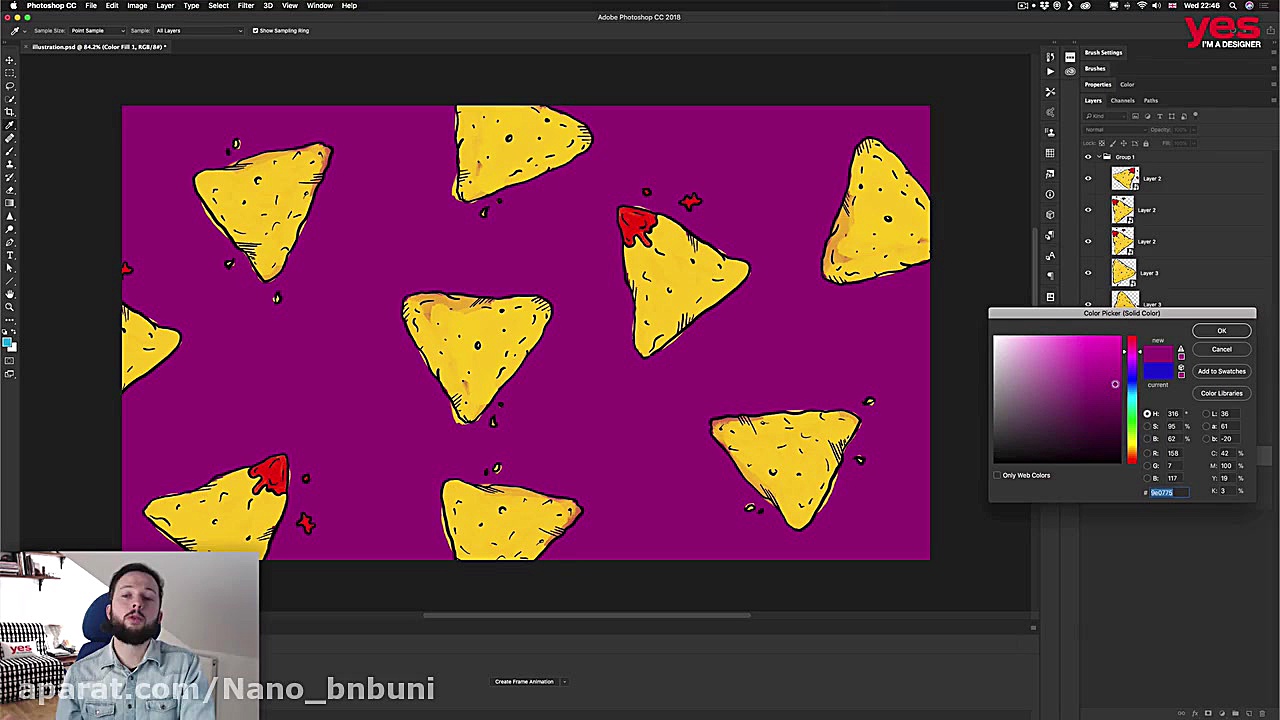Screen dimensions: 1280x720
Task: Select the Zoom tool
Action: [10, 307]
